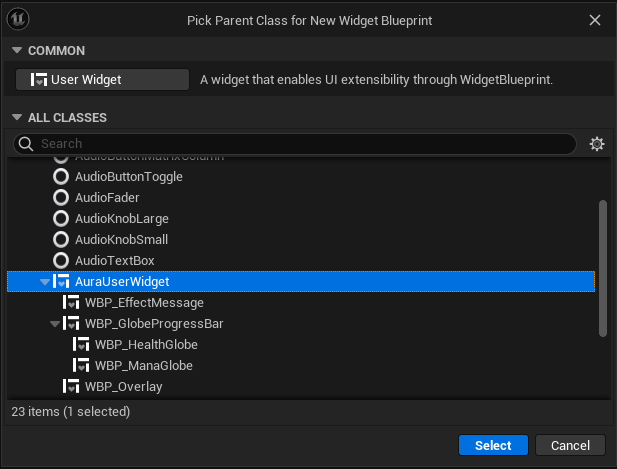Collapse the Common section

(16, 50)
